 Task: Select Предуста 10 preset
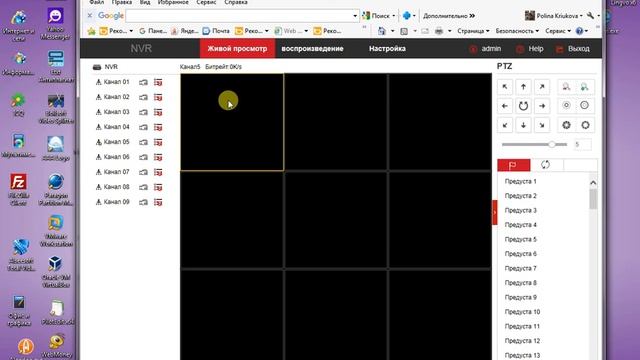point(522,312)
